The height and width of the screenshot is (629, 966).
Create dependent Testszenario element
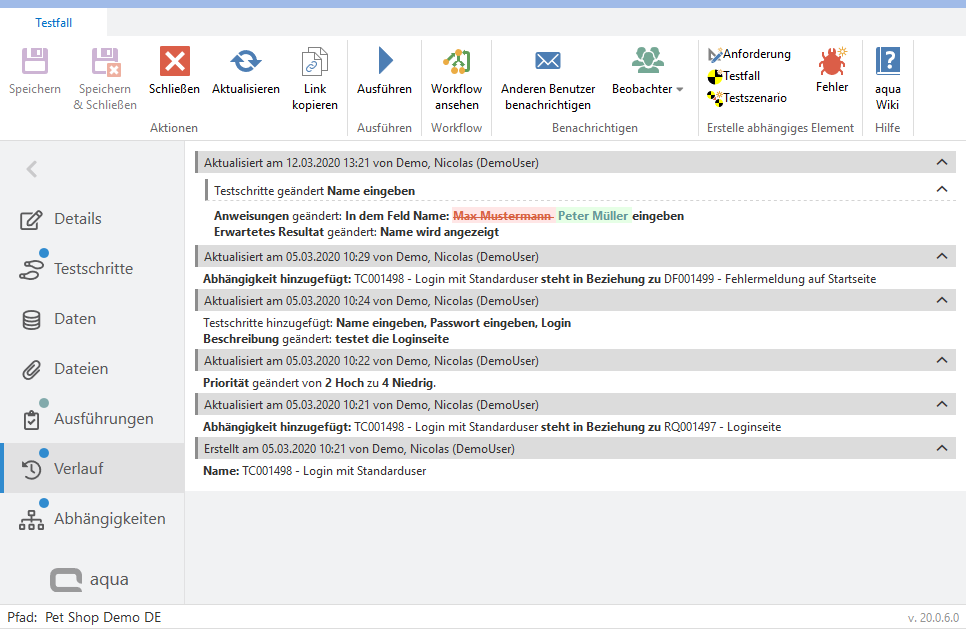pyautogui.click(x=747, y=98)
